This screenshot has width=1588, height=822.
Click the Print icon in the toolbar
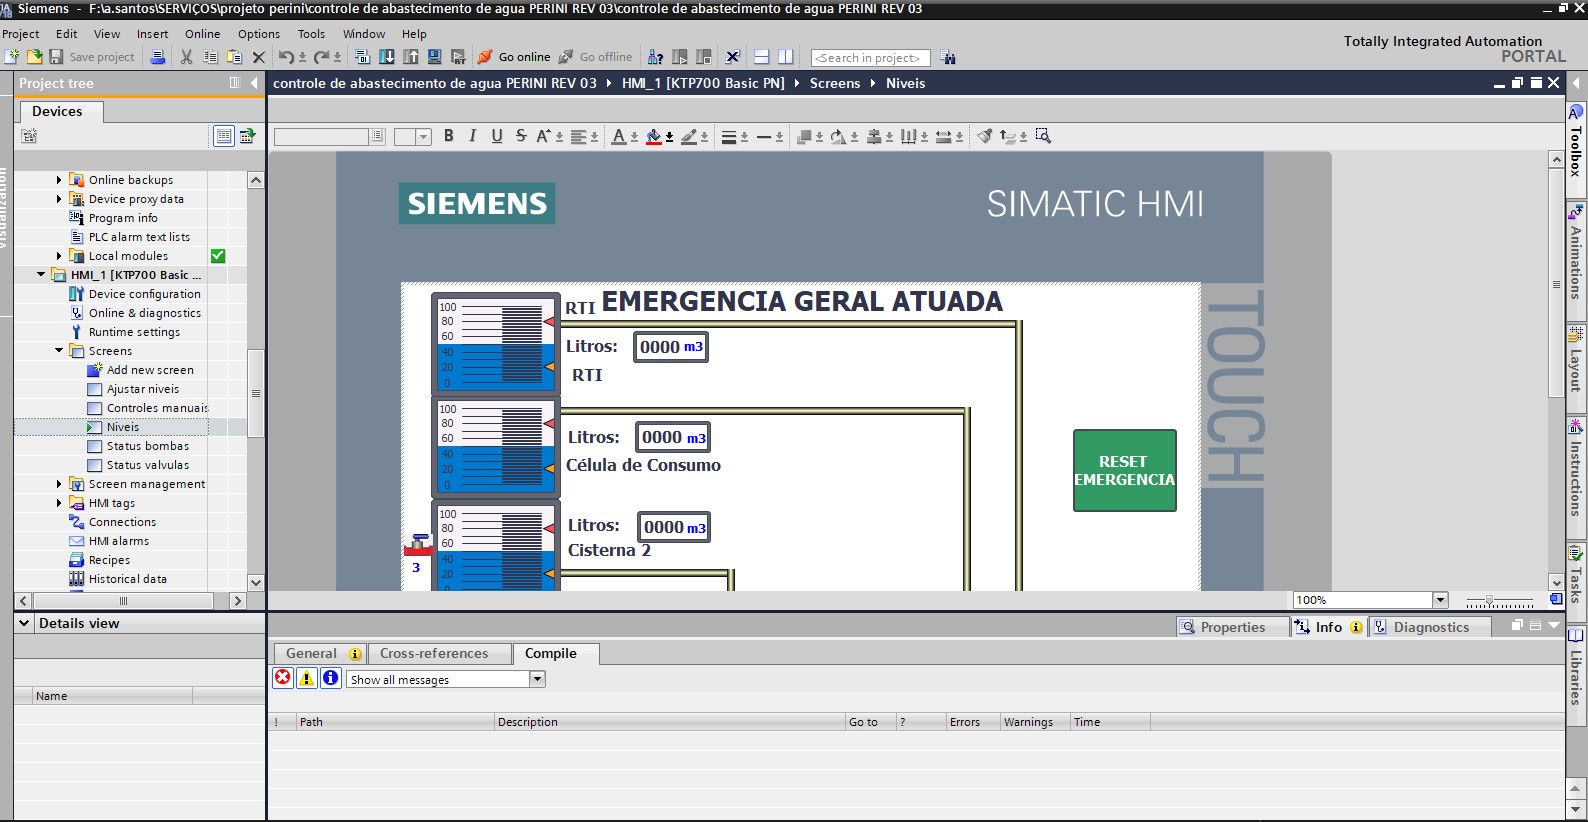158,57
